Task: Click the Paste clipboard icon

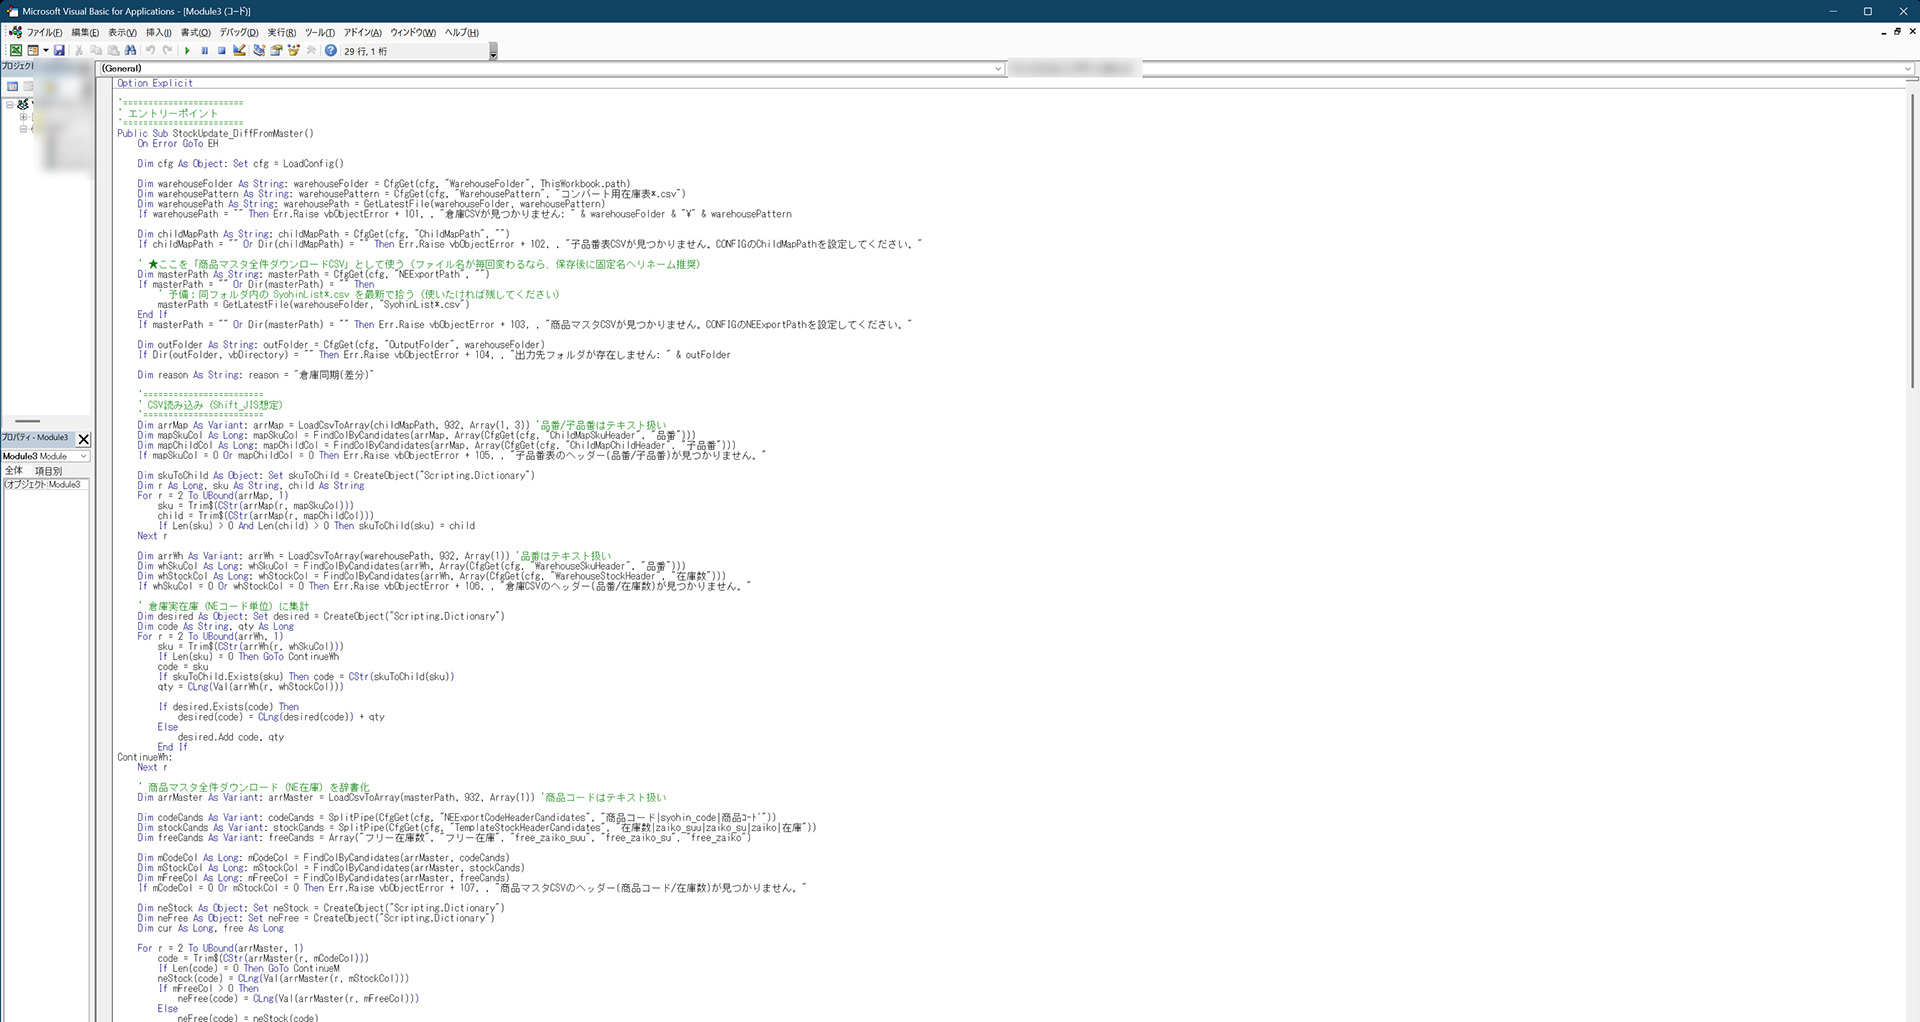Action: tap(113, 51)
